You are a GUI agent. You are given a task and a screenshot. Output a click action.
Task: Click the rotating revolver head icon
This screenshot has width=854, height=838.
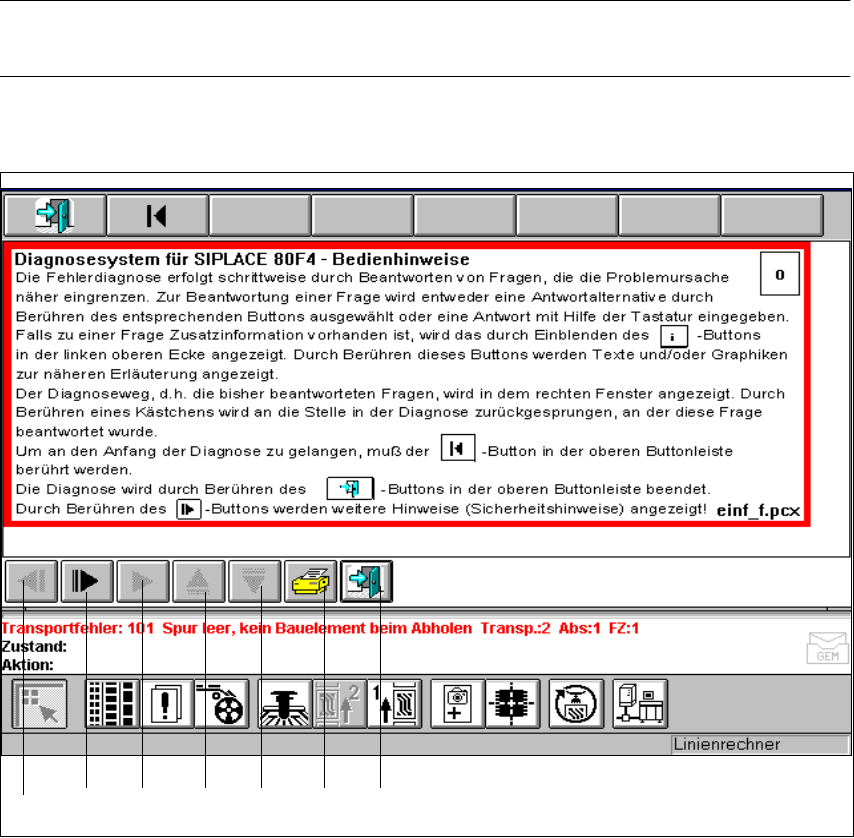pyautogui.click(x=576, y=704)
